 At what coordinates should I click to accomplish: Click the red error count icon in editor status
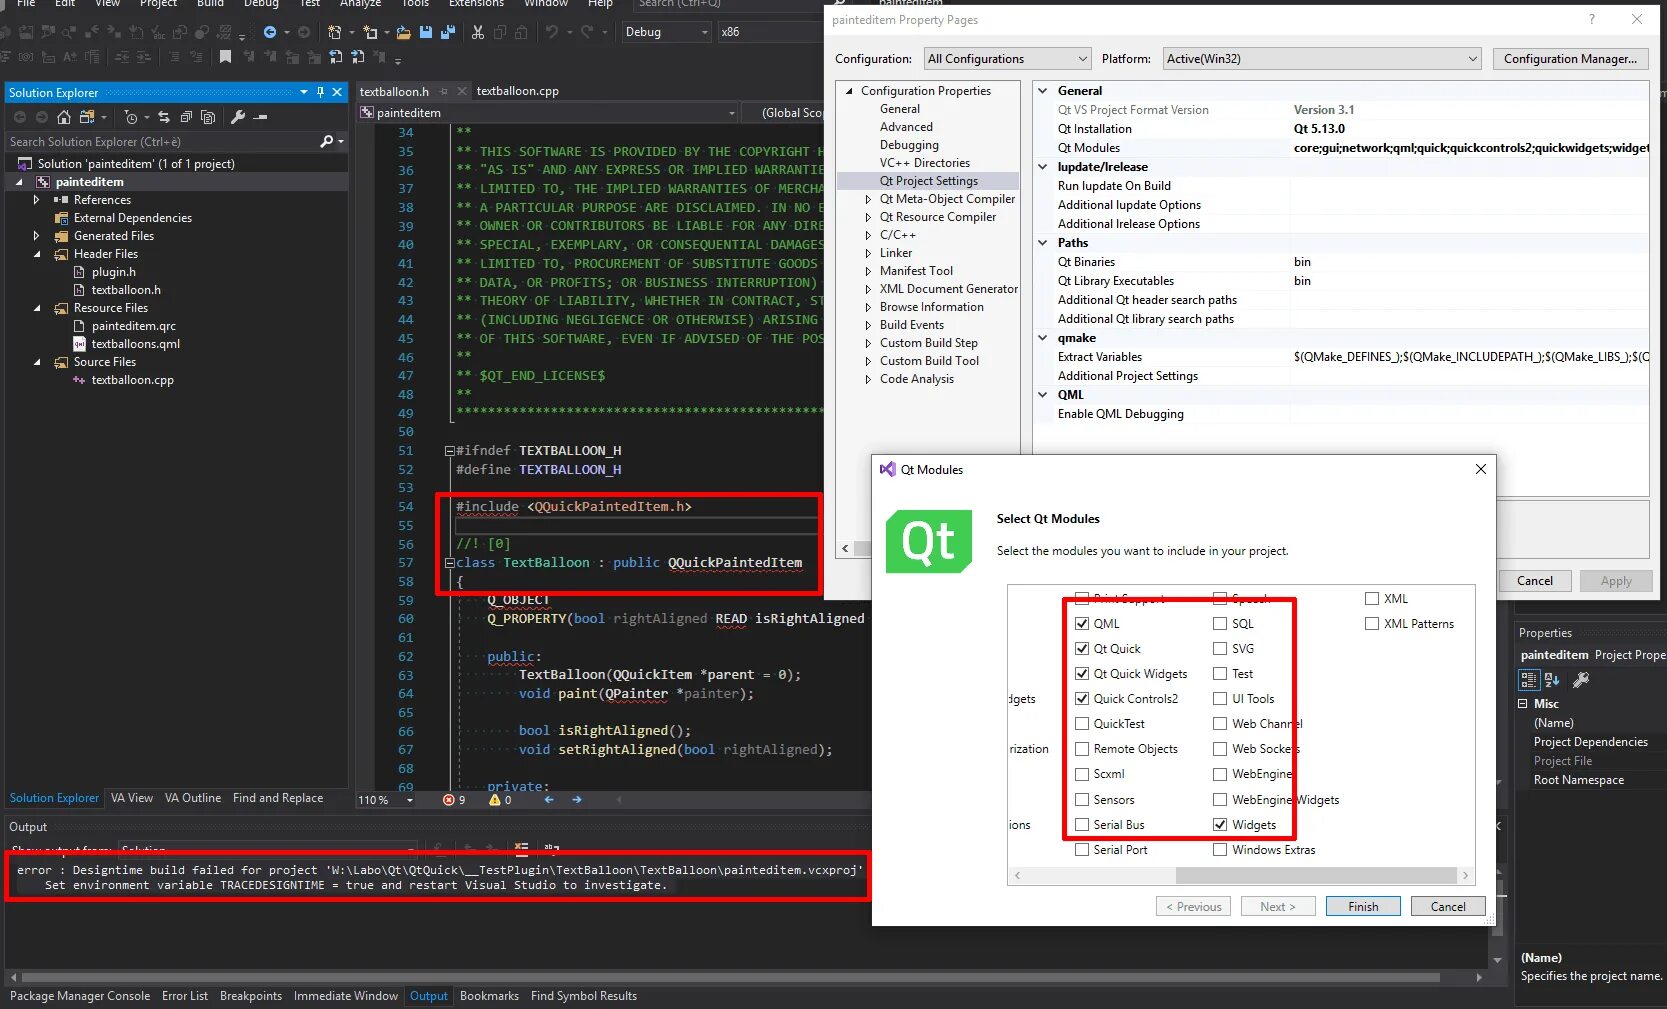click(x=449, y=800)
